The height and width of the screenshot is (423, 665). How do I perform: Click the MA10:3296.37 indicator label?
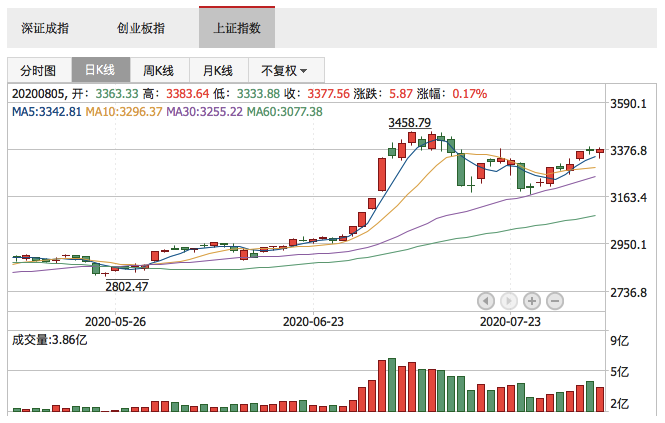(124, 112)
